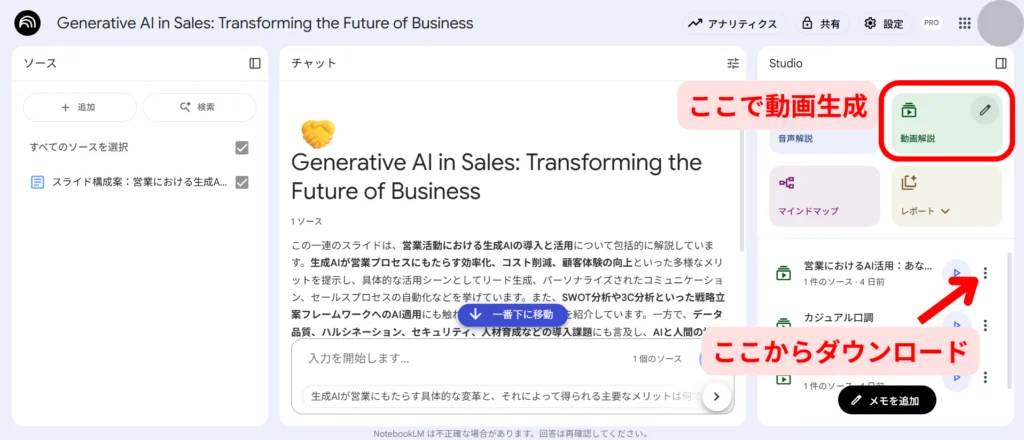Click the pencil edit icon on 動画解説
The width and height of the screenshot is (1024, 440).
click(985, 110)
